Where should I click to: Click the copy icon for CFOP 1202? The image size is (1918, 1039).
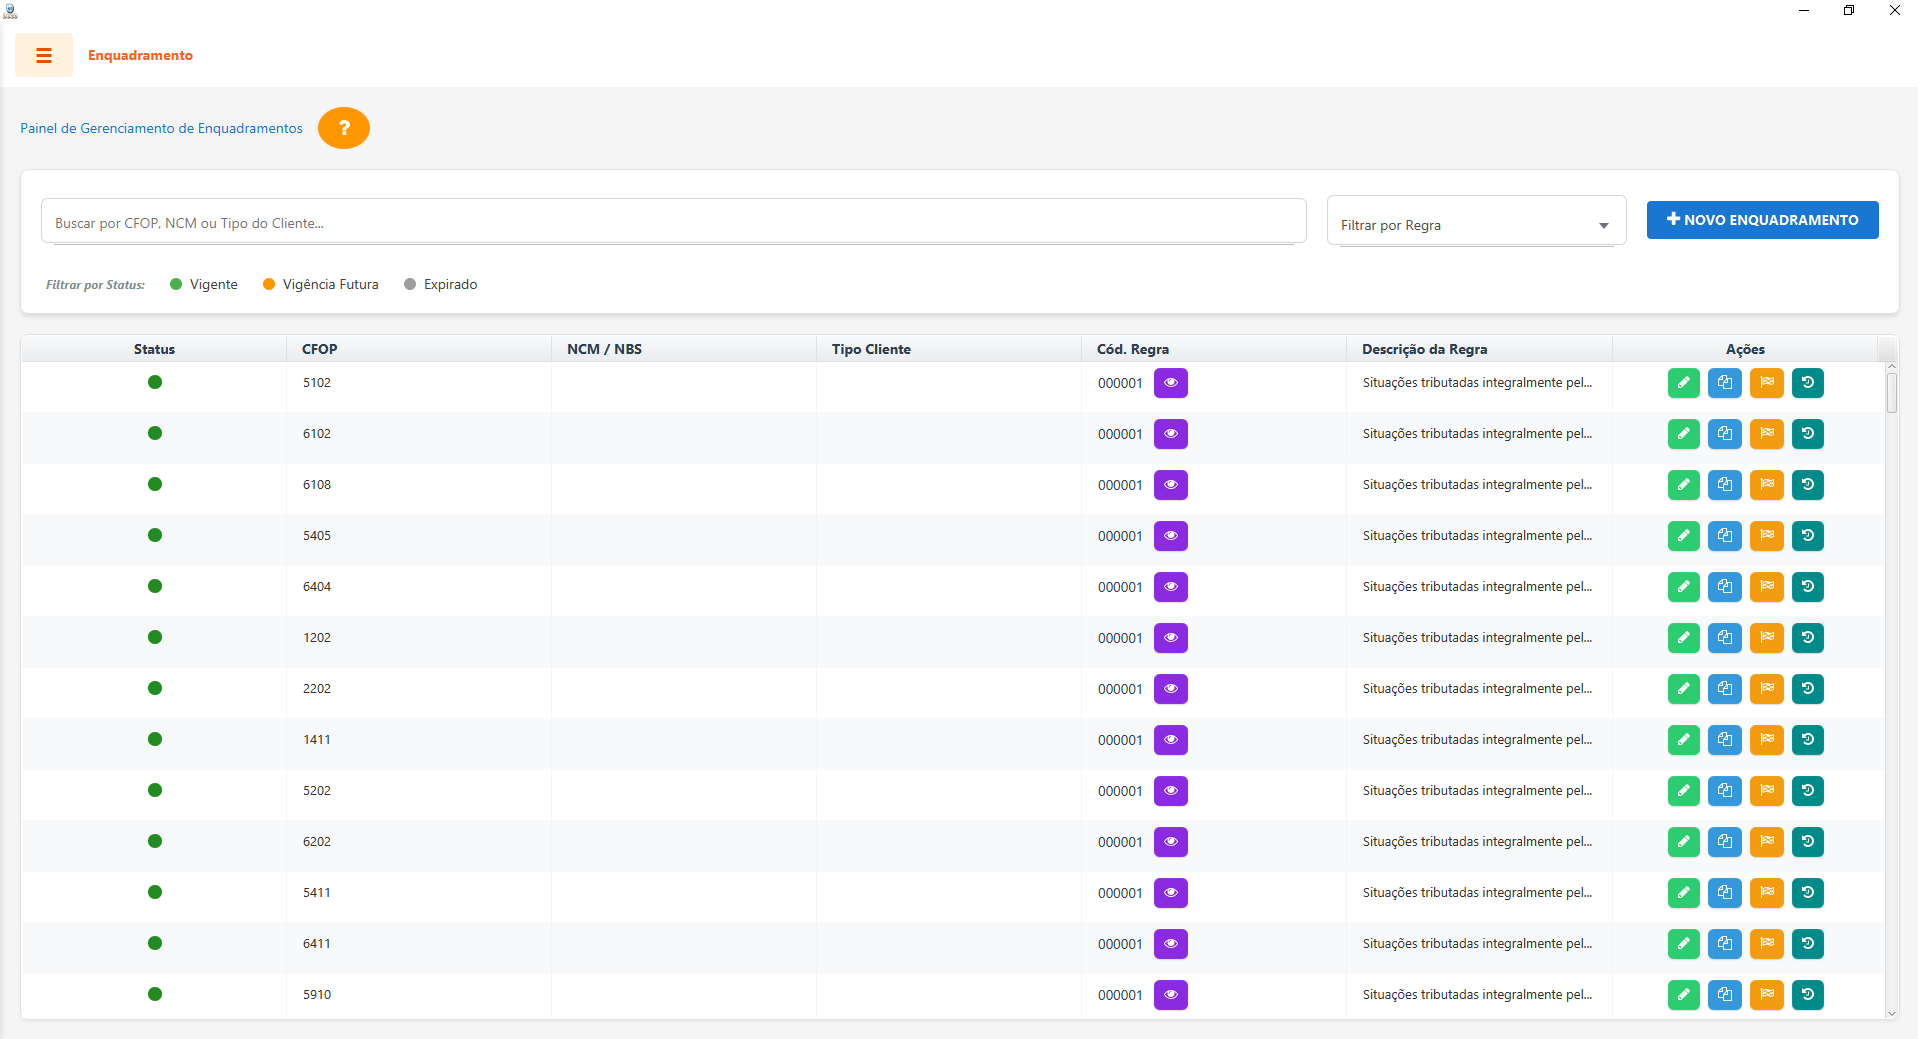(x=1725, y=638)
